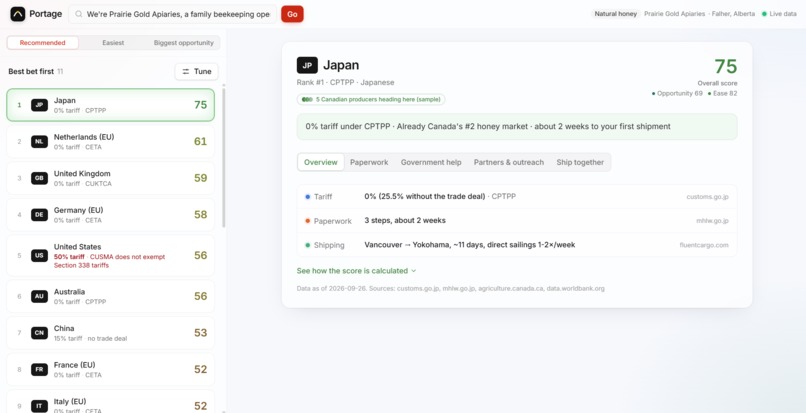The height and width of the screenshot is (413, 806).
Task: Select the Biggest opportunity sort option
Action: [x=184, y=43]
